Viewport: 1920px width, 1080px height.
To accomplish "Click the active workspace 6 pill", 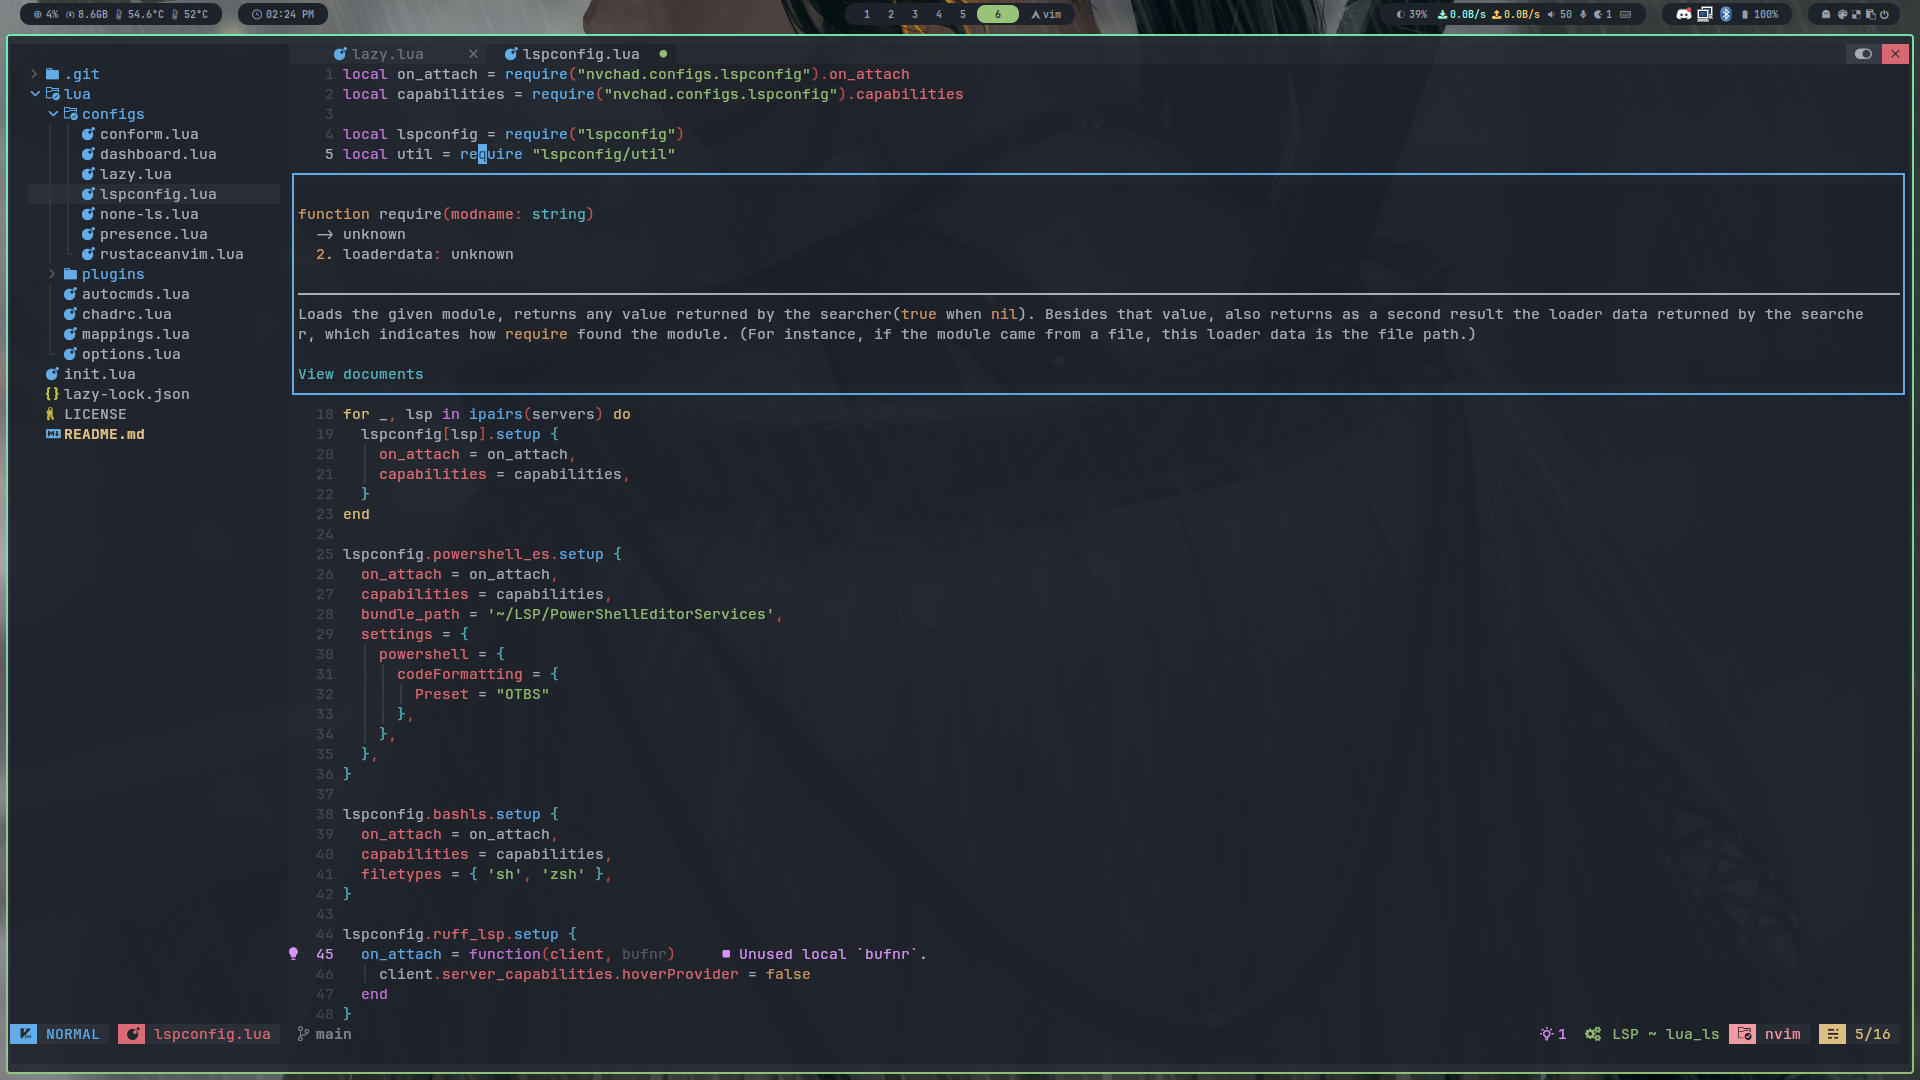I will point(998,14).
